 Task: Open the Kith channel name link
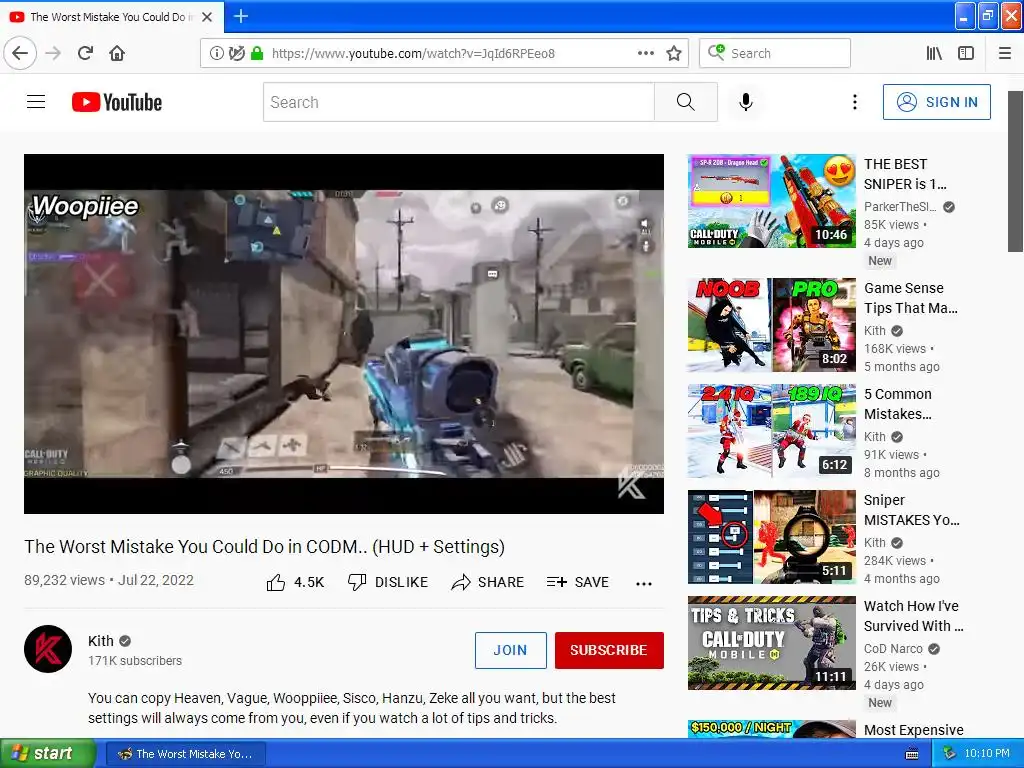pyautogui.click(x=101, y=641)
